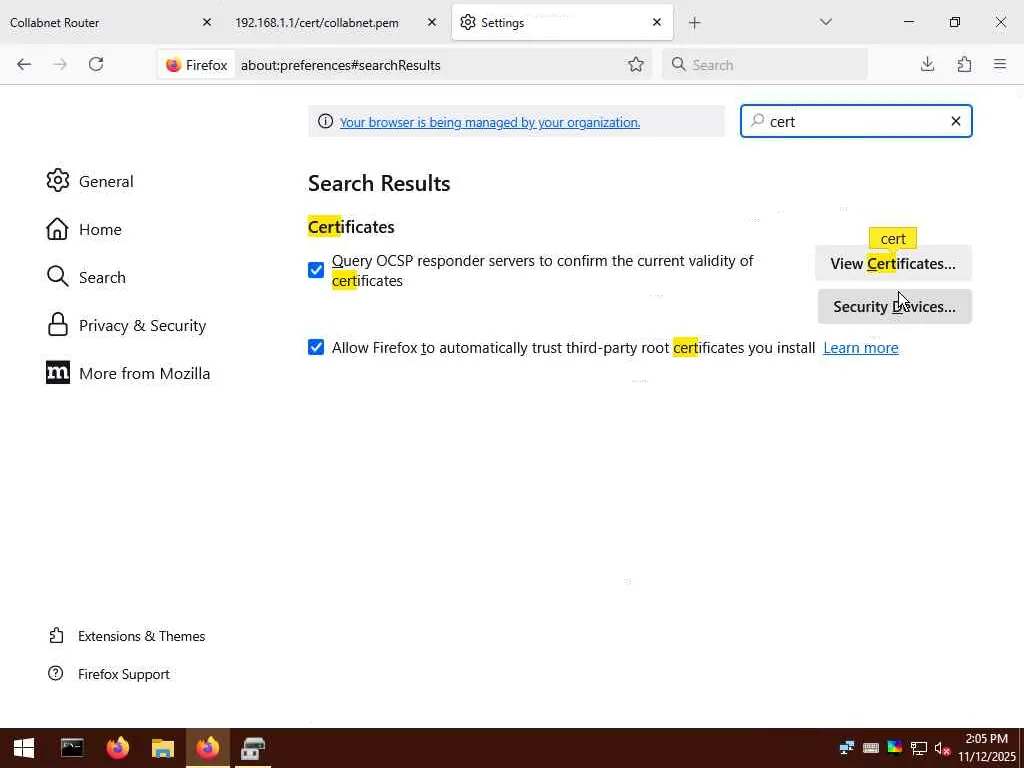The height and width of the screenshot is (768, 1024).
Task: Click the router device taskbar icon
Action: pos(253,748)
